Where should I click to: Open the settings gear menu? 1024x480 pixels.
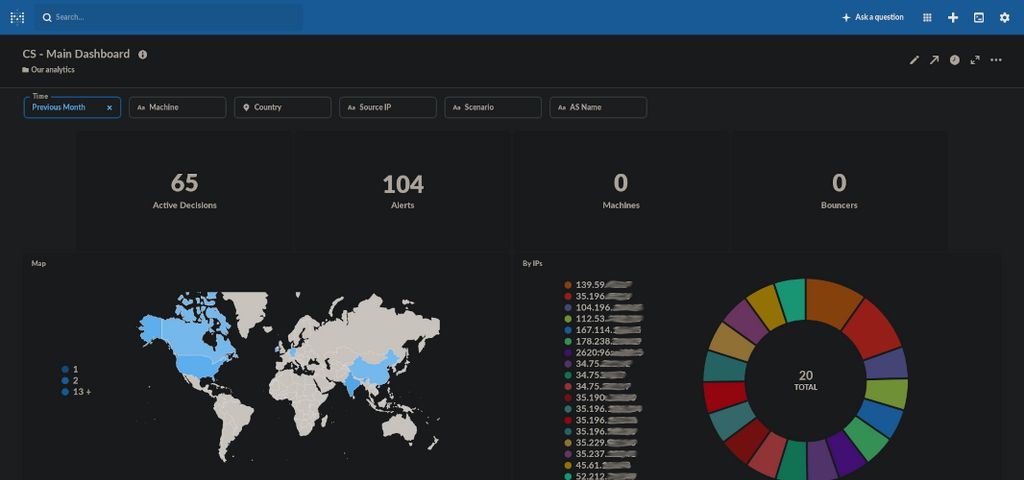tap(1004, 18)
